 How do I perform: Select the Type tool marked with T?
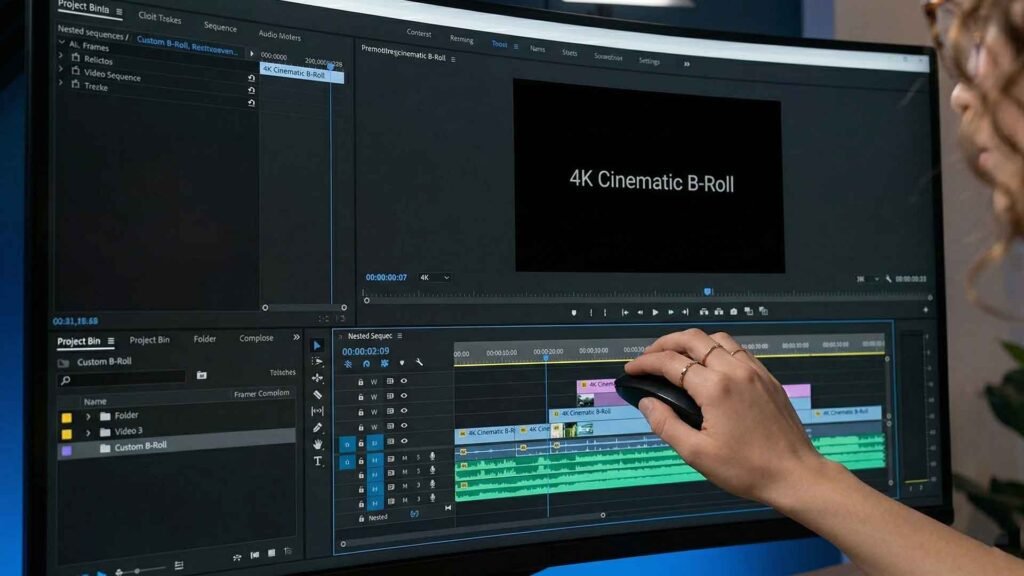(318, 462)
